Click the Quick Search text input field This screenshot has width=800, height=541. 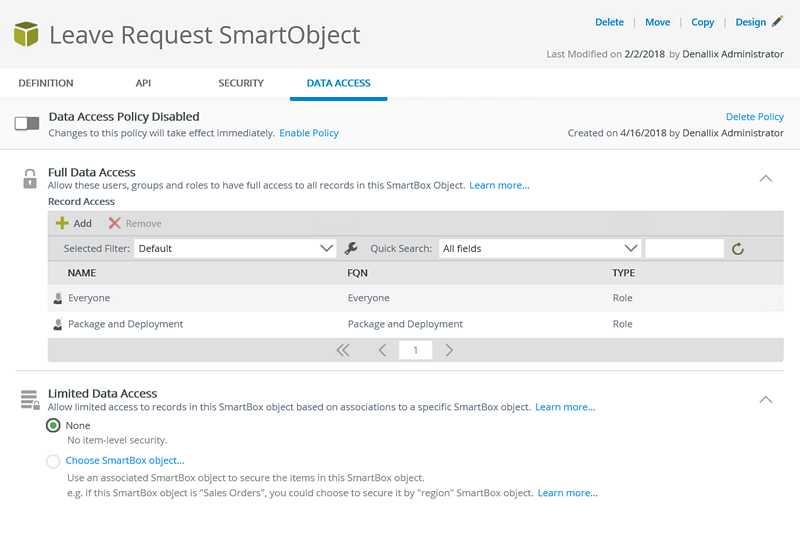click(x=684, y=249)
